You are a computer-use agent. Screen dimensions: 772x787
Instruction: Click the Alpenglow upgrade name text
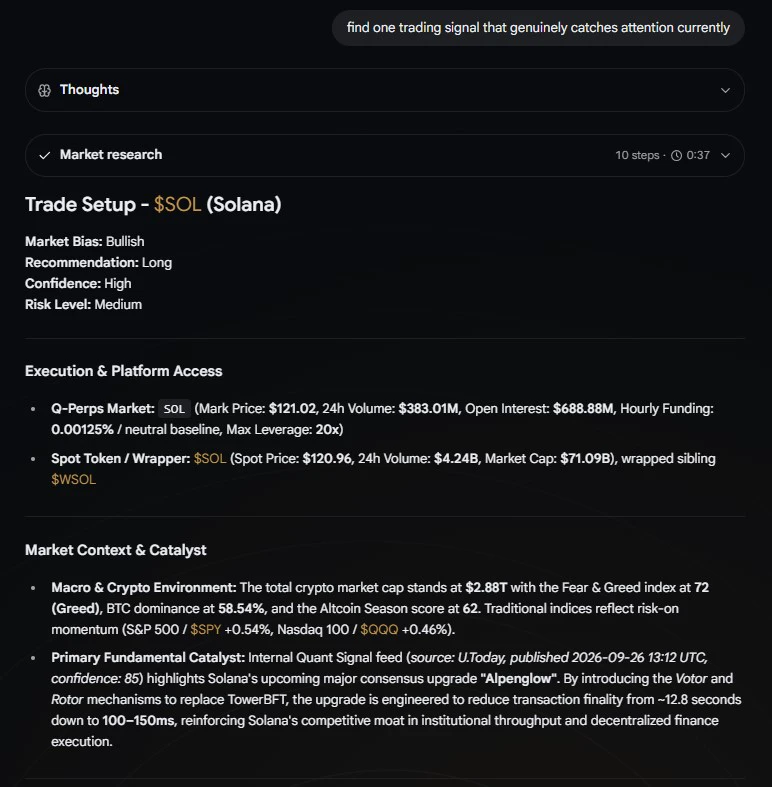pos(519,679)
